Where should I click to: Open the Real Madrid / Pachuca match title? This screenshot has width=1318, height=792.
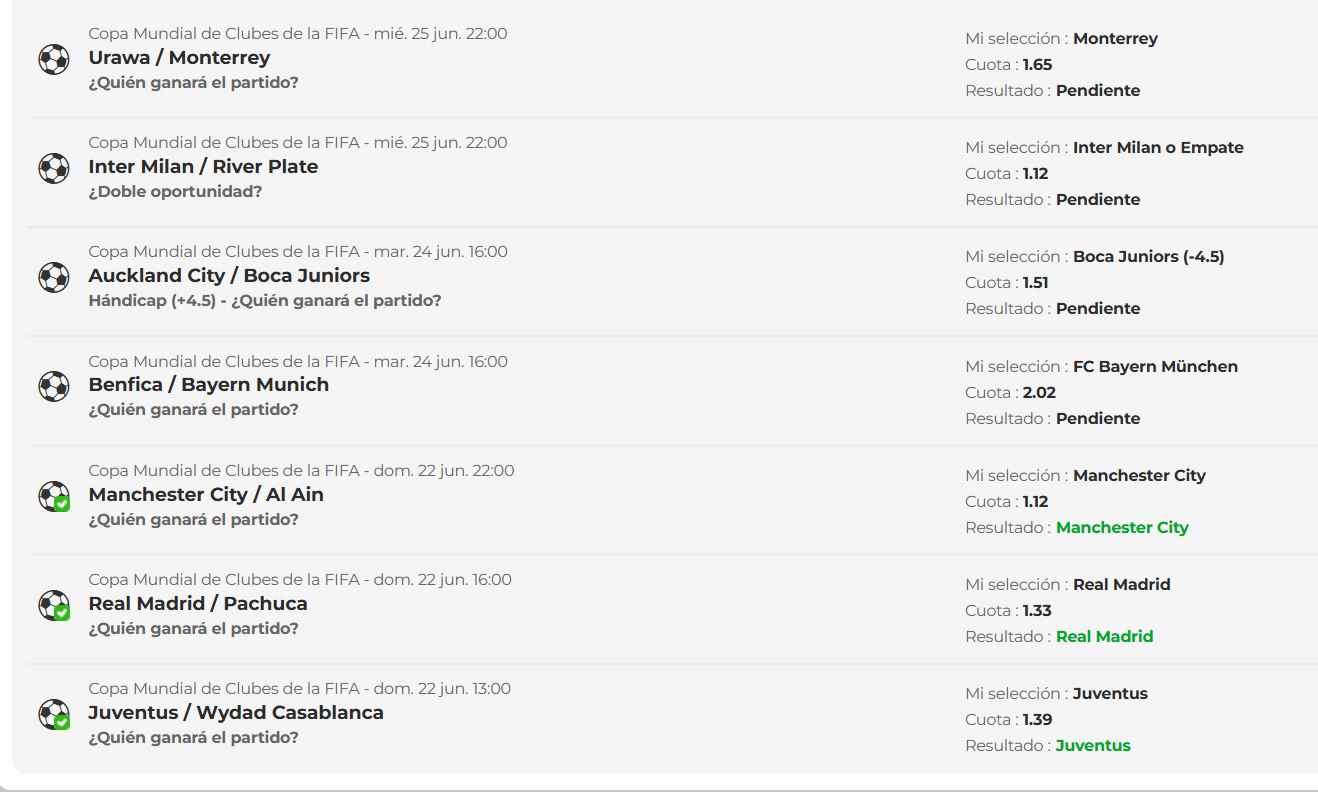(x=198, y=604)
